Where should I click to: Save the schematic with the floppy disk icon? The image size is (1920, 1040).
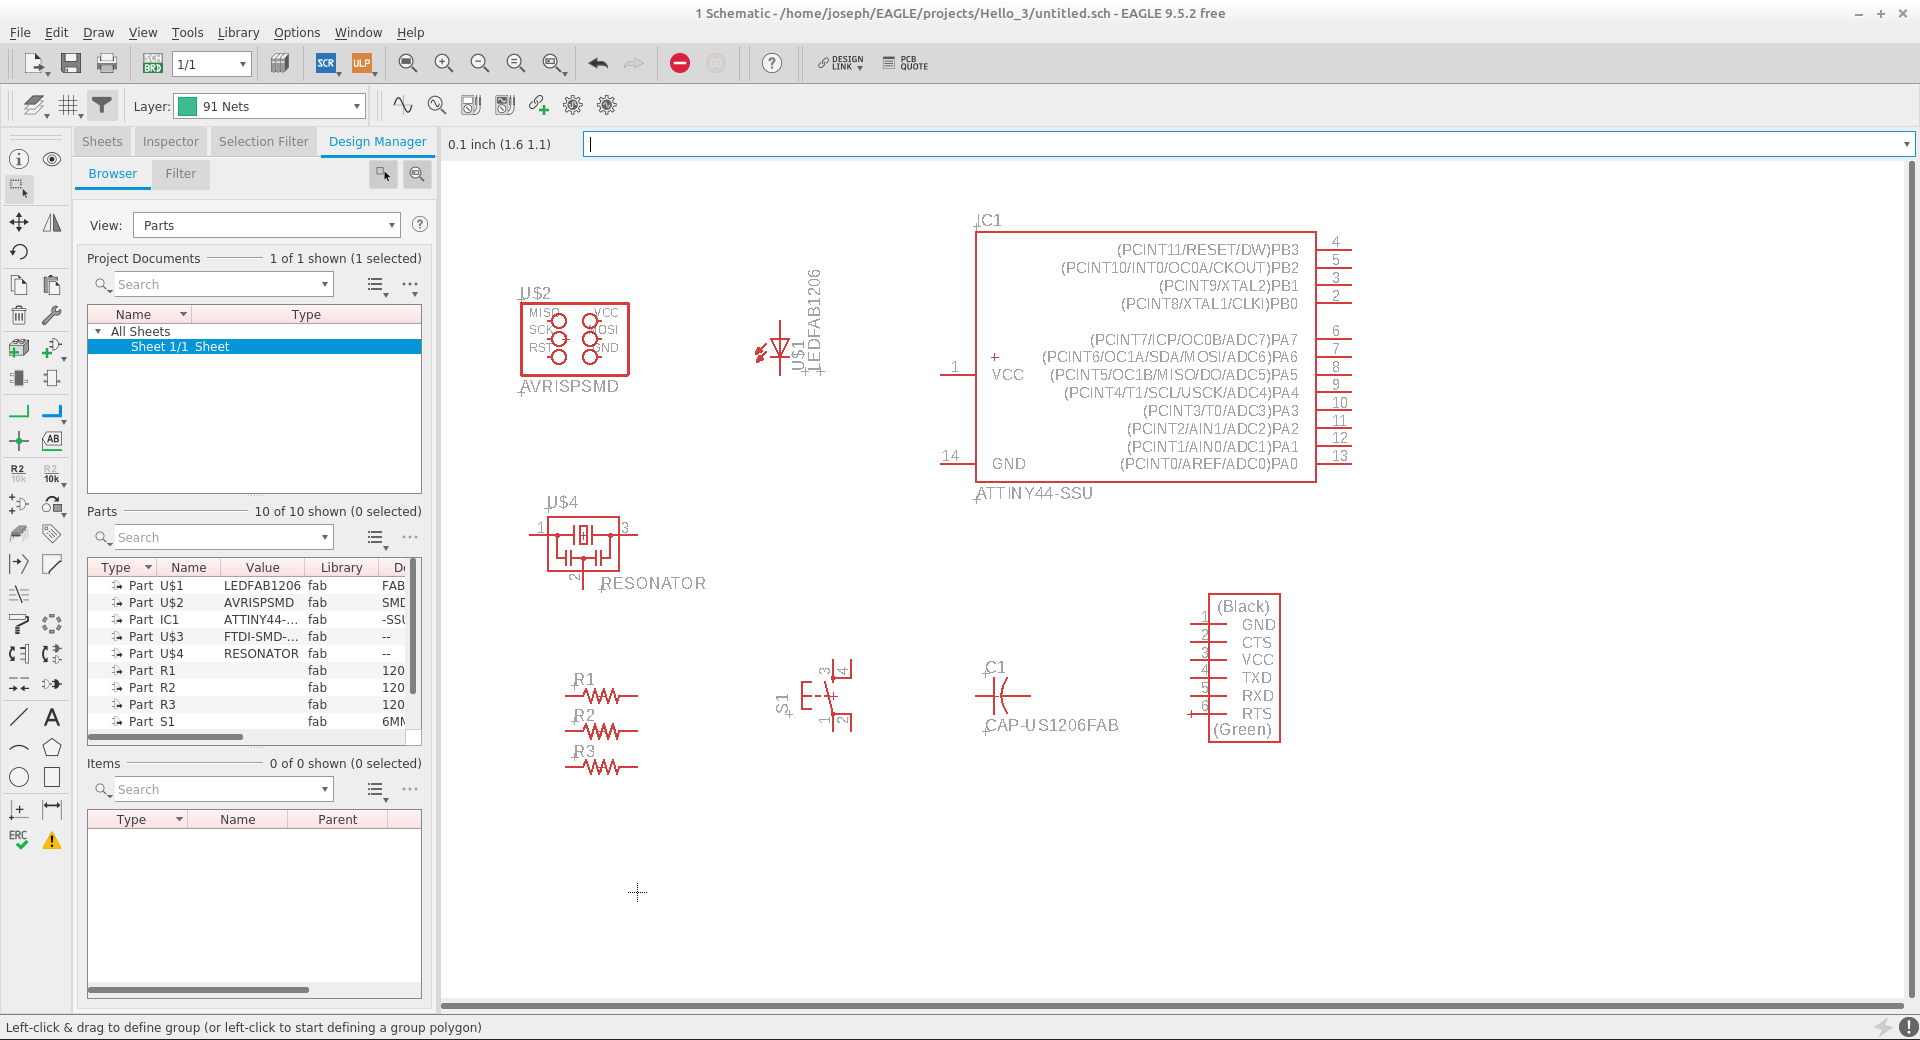tap(71, 64)
